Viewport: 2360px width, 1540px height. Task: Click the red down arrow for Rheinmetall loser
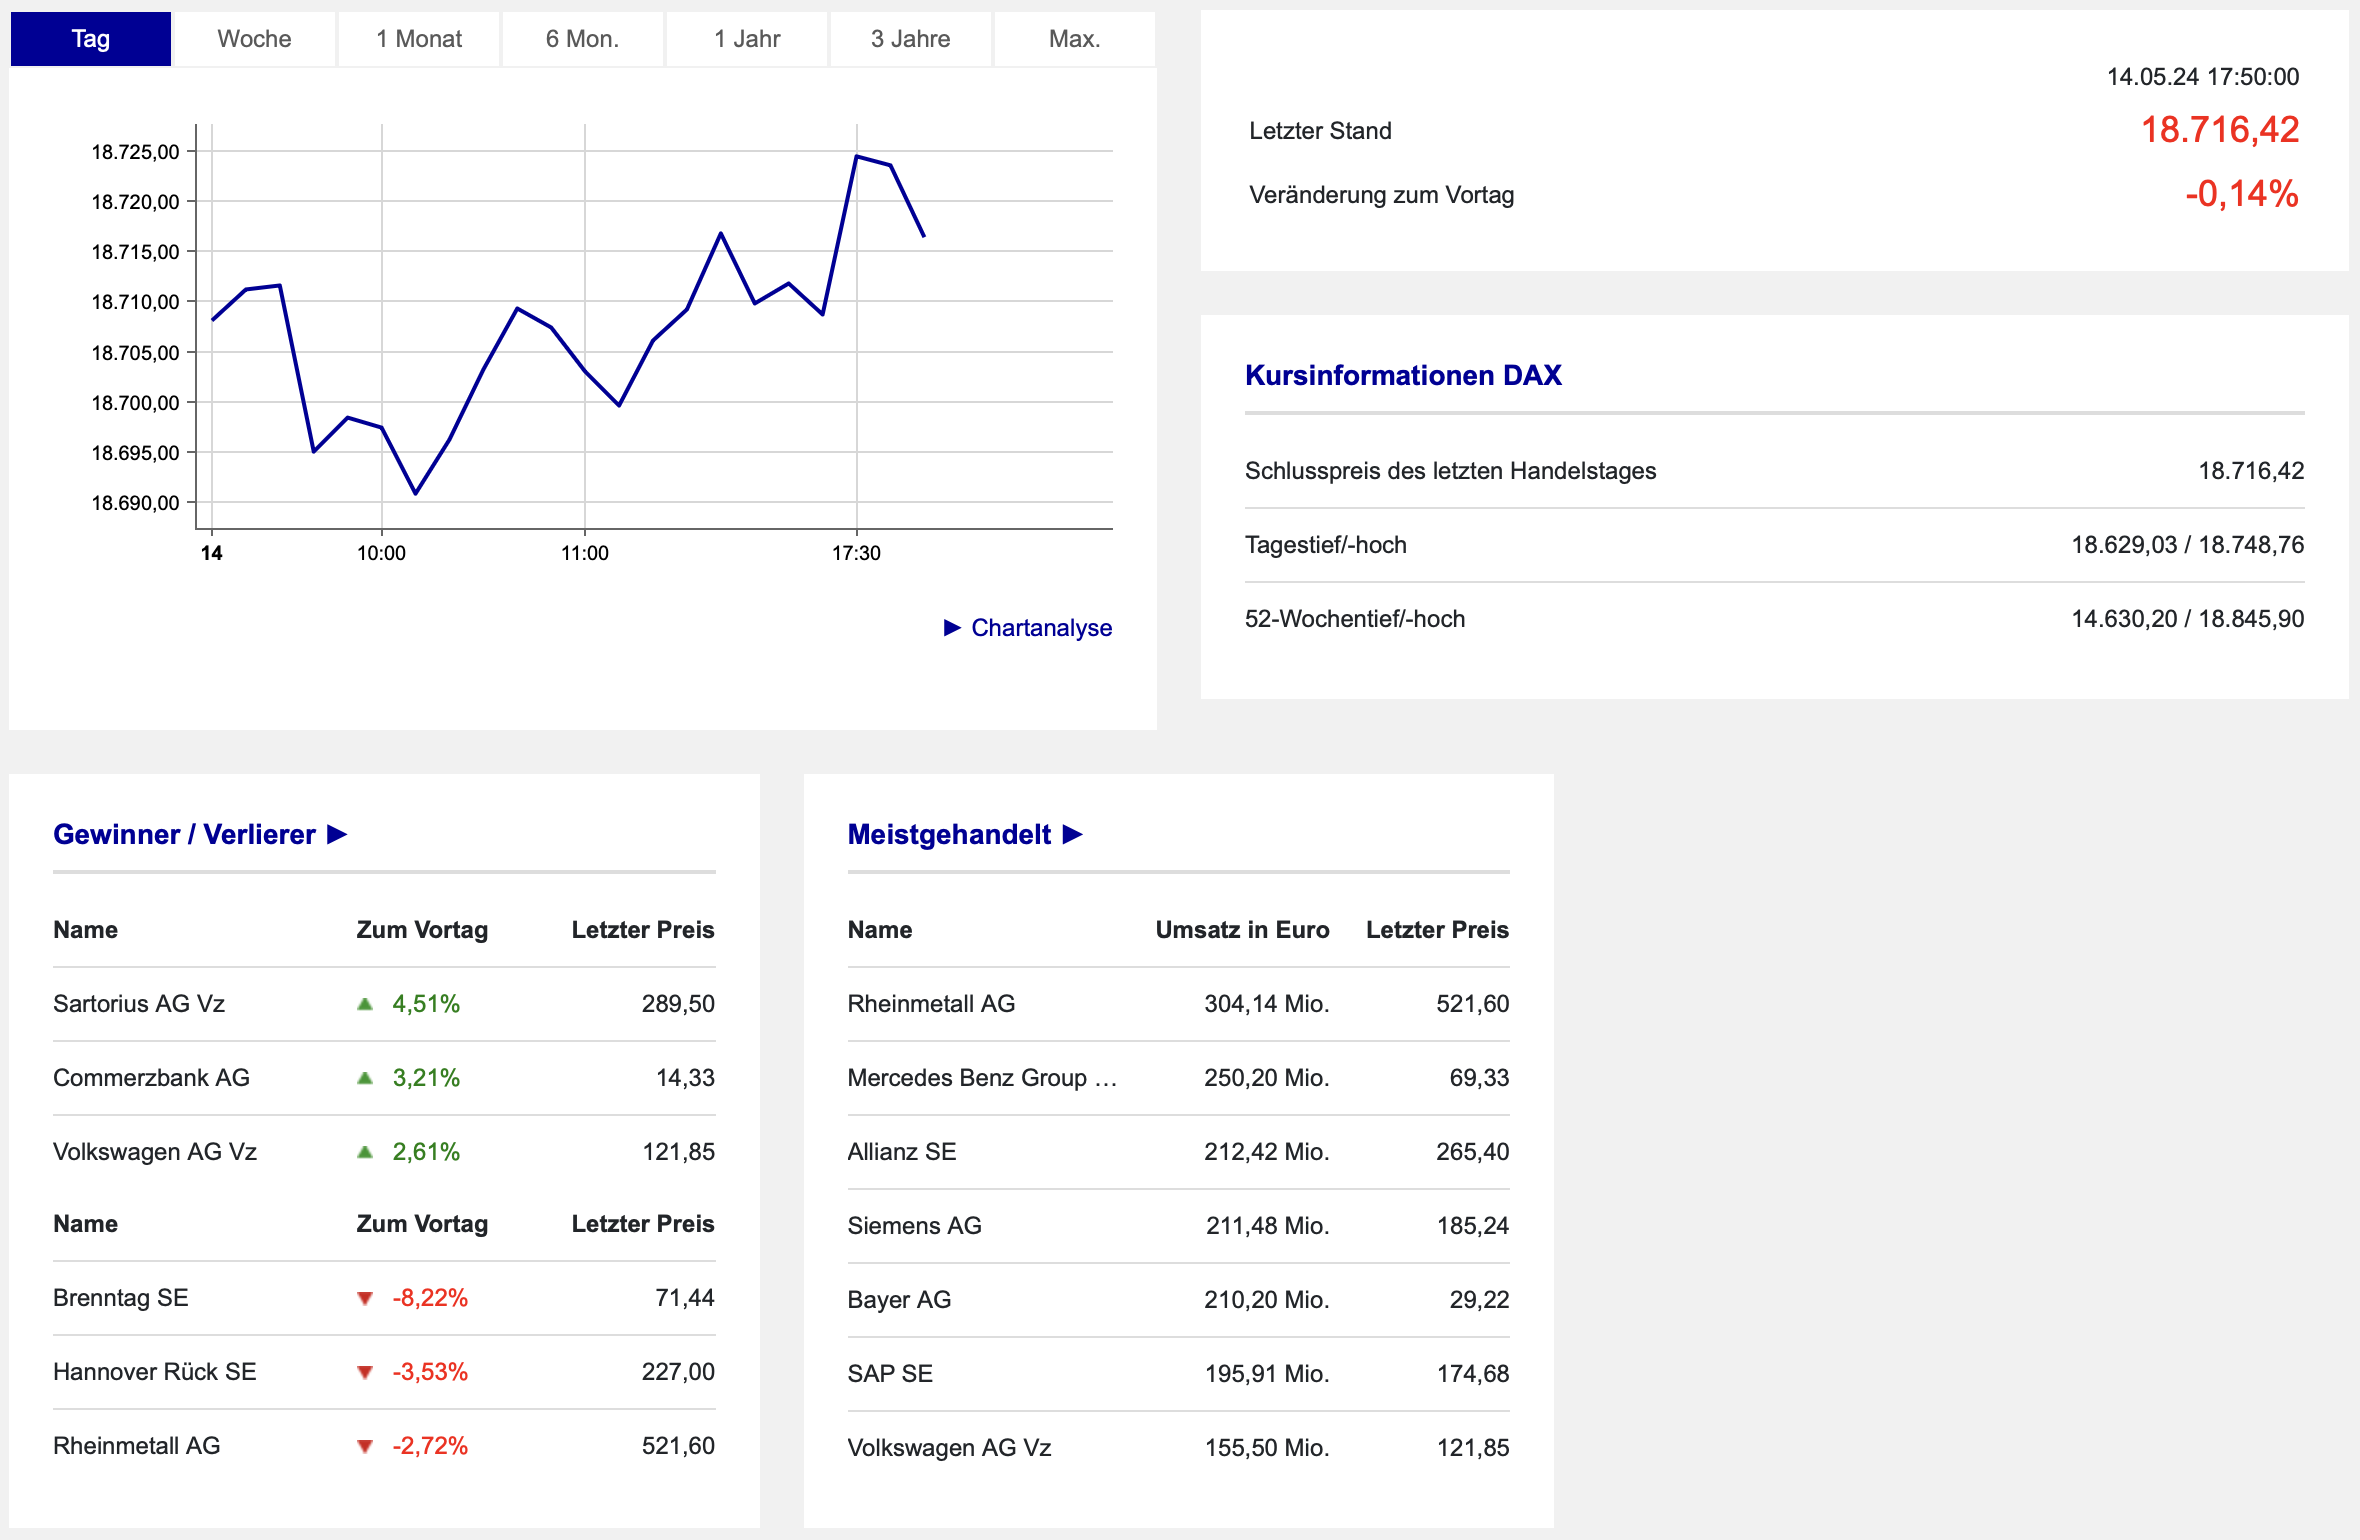365,1446
